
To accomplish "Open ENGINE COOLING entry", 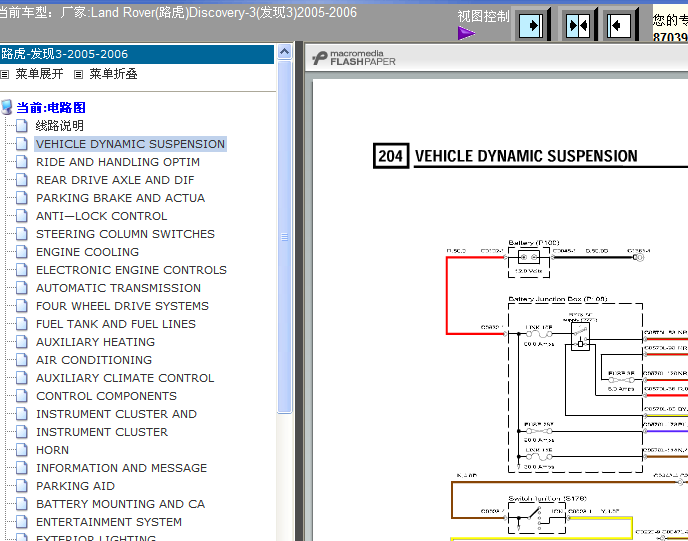I will [88, 252].
